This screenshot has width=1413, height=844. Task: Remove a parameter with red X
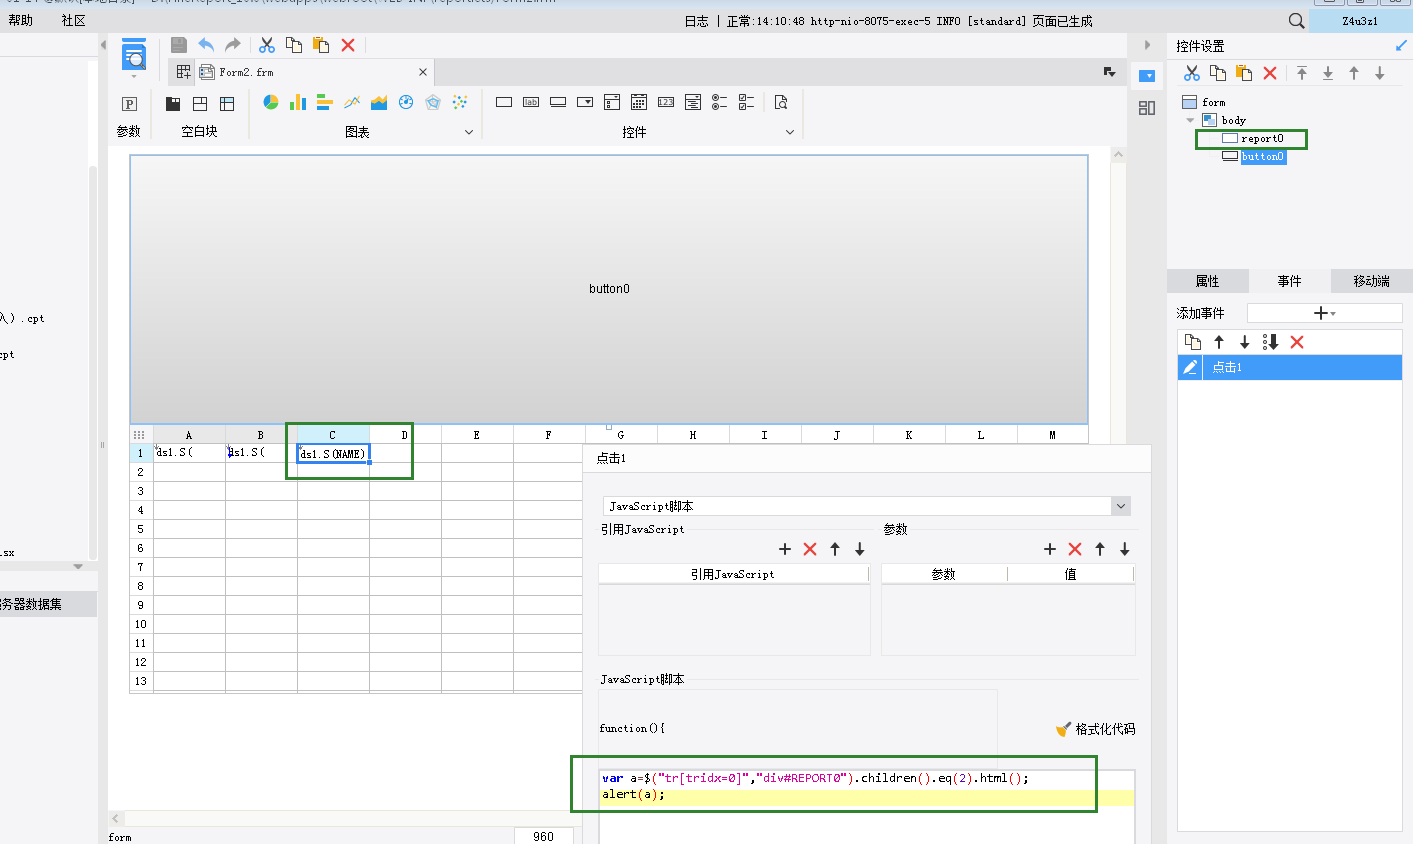[1075, 549]
